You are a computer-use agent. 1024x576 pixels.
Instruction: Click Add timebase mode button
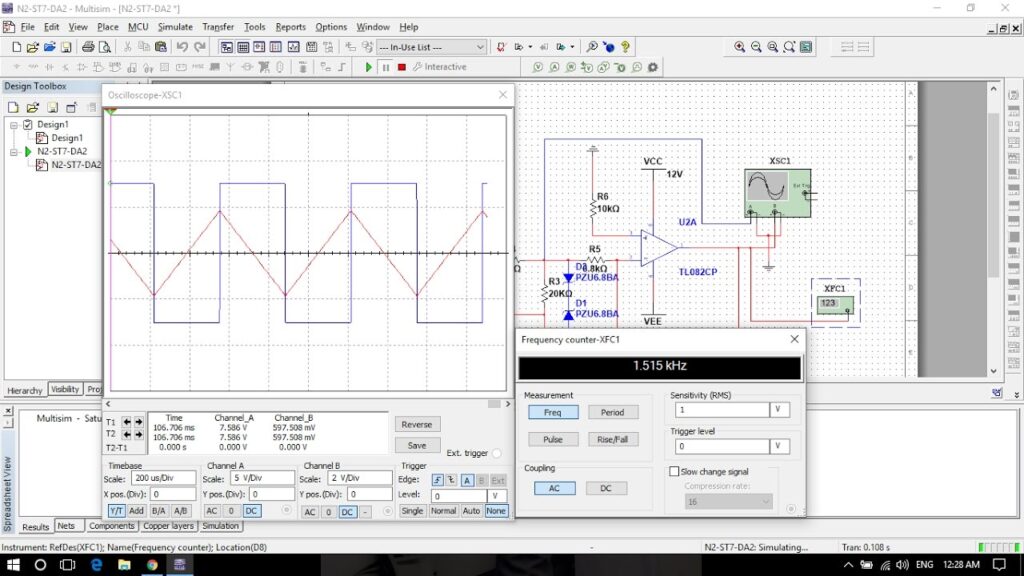(136, 511)
